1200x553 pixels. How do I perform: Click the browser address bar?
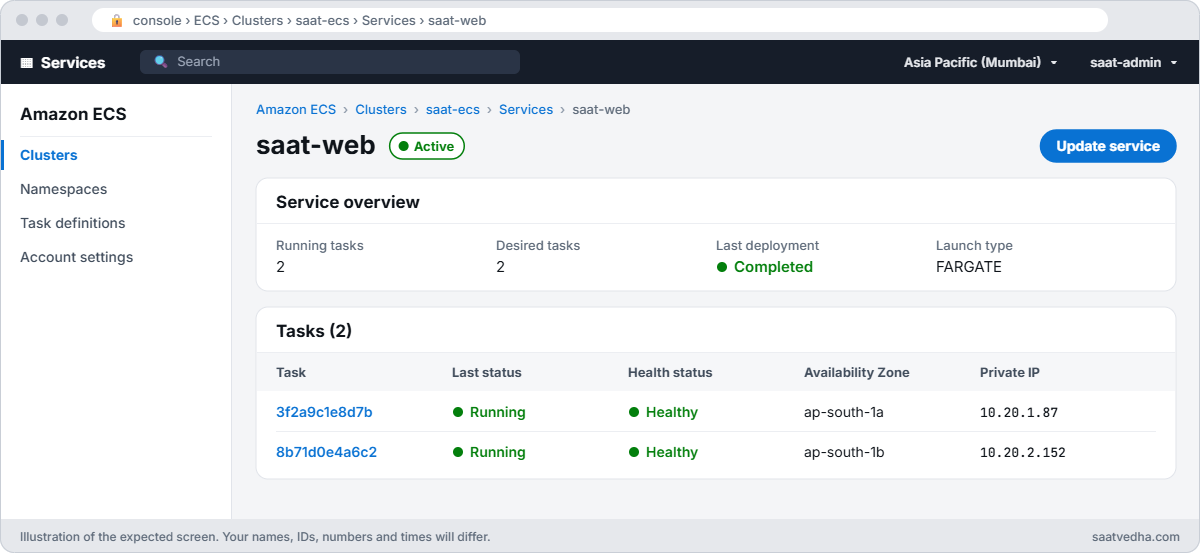tap(600, 20)
